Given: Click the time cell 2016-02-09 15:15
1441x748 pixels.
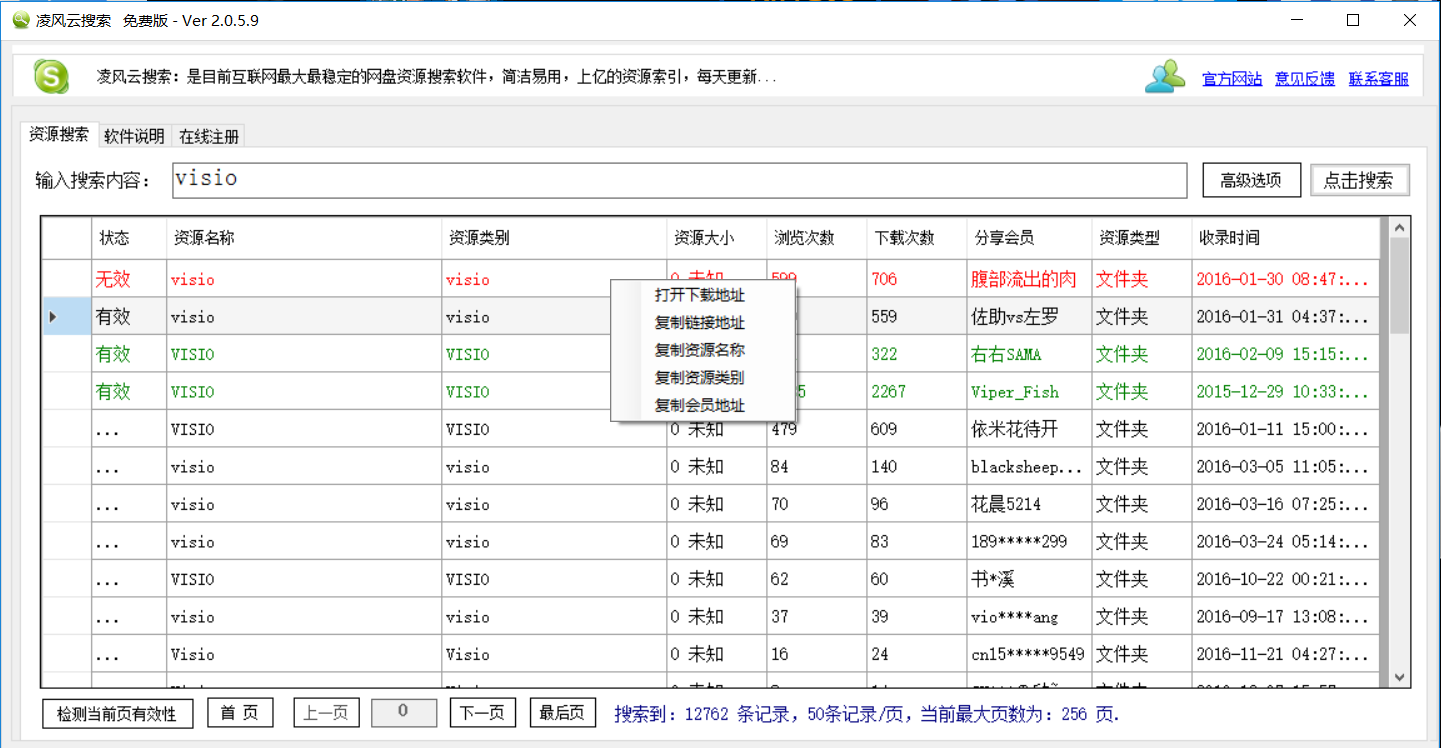Looking at the screenshot, I should pyautogui.click(x=1285, y=354).
